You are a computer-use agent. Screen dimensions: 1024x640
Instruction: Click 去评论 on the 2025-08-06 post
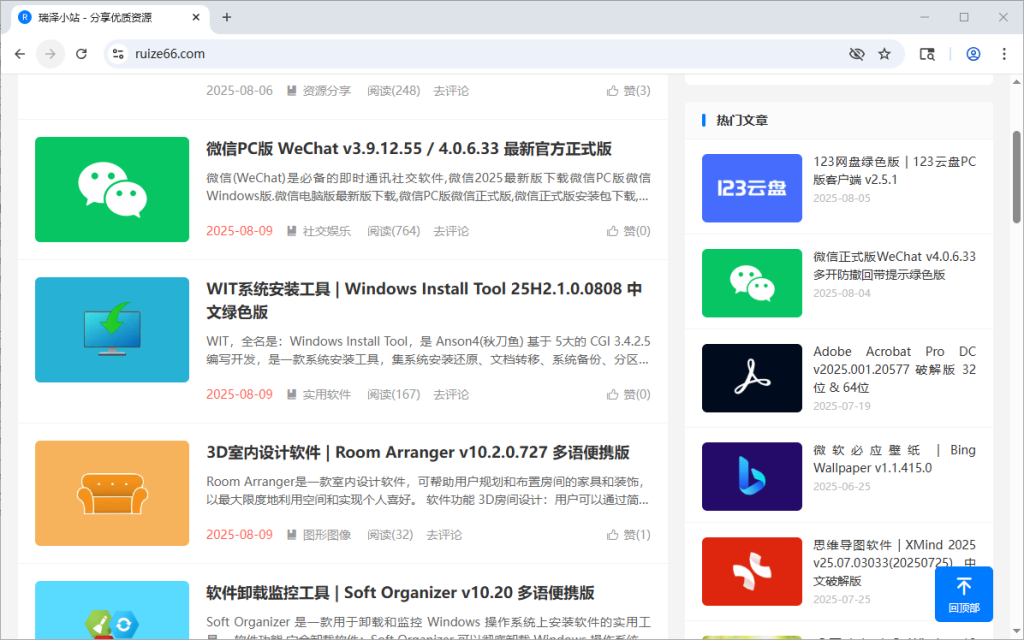pyautogui.click(x=451, y=91)
